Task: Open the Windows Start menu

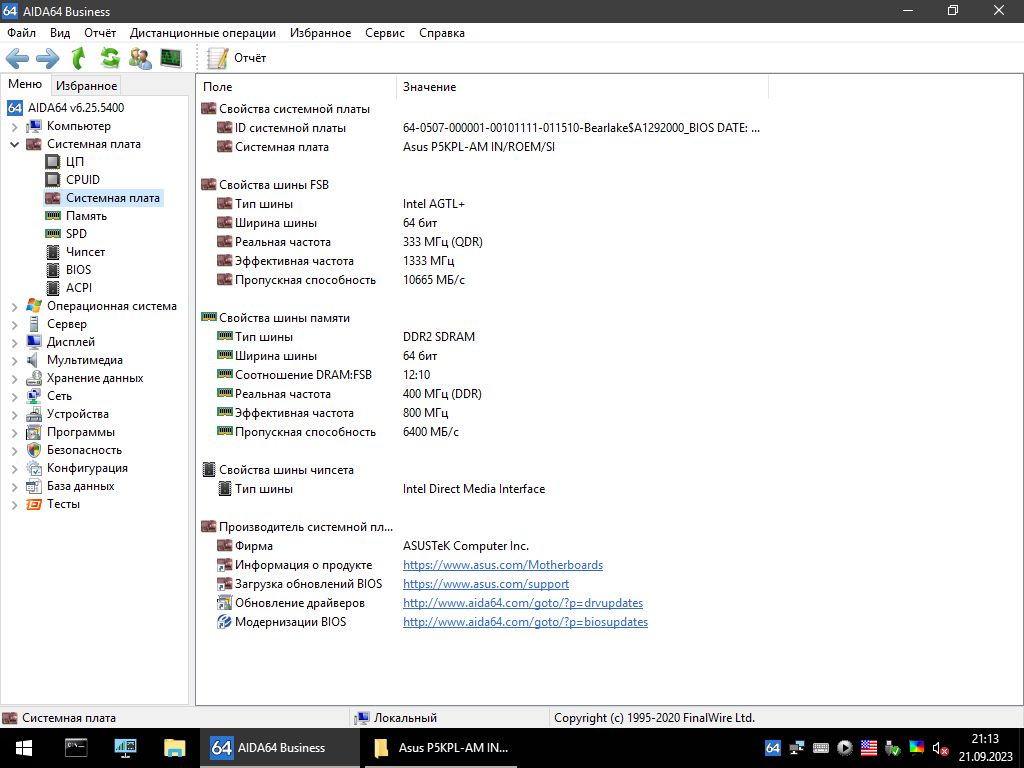Action: point(24,748)
